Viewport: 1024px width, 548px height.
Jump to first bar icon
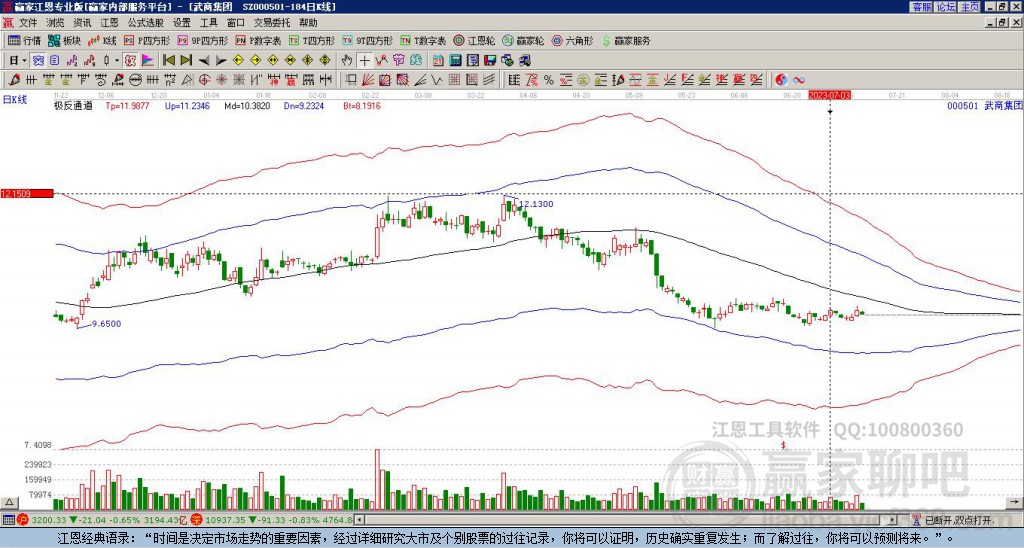point(168,61)
